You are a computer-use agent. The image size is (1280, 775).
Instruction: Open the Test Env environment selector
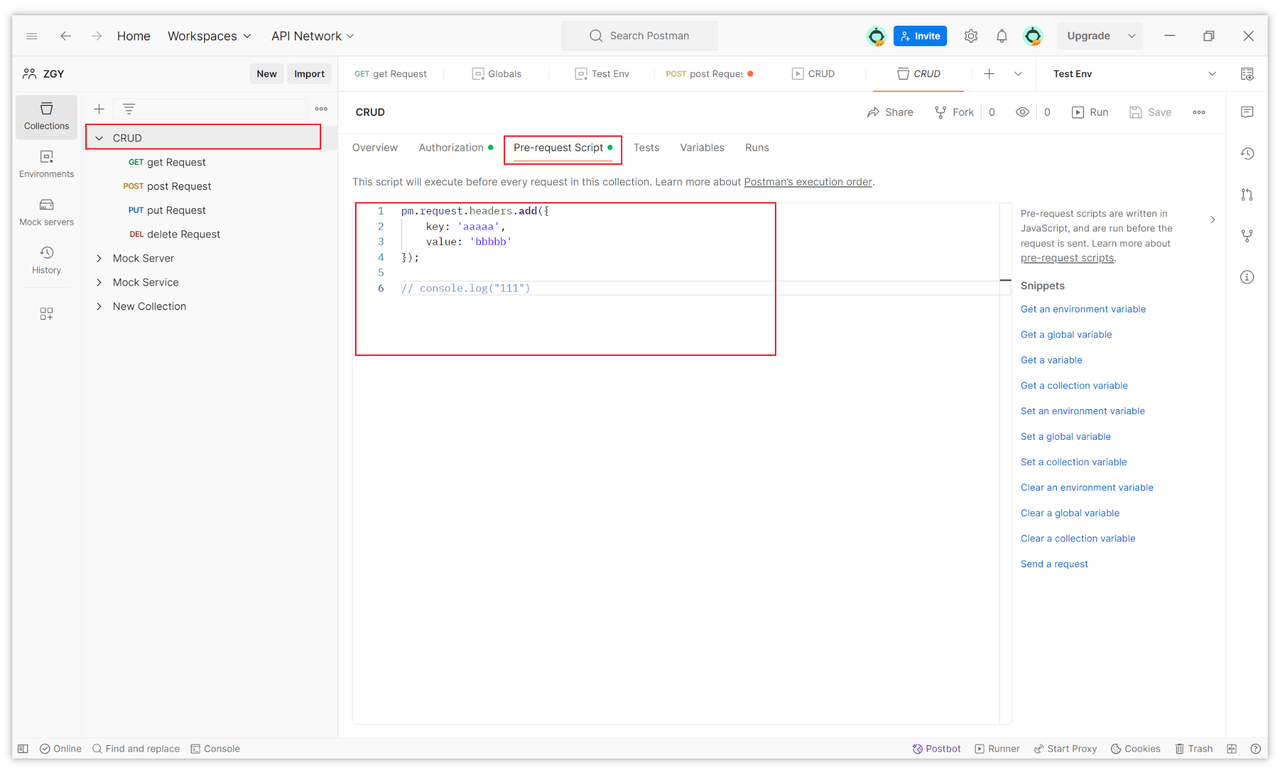point(1134,74)
